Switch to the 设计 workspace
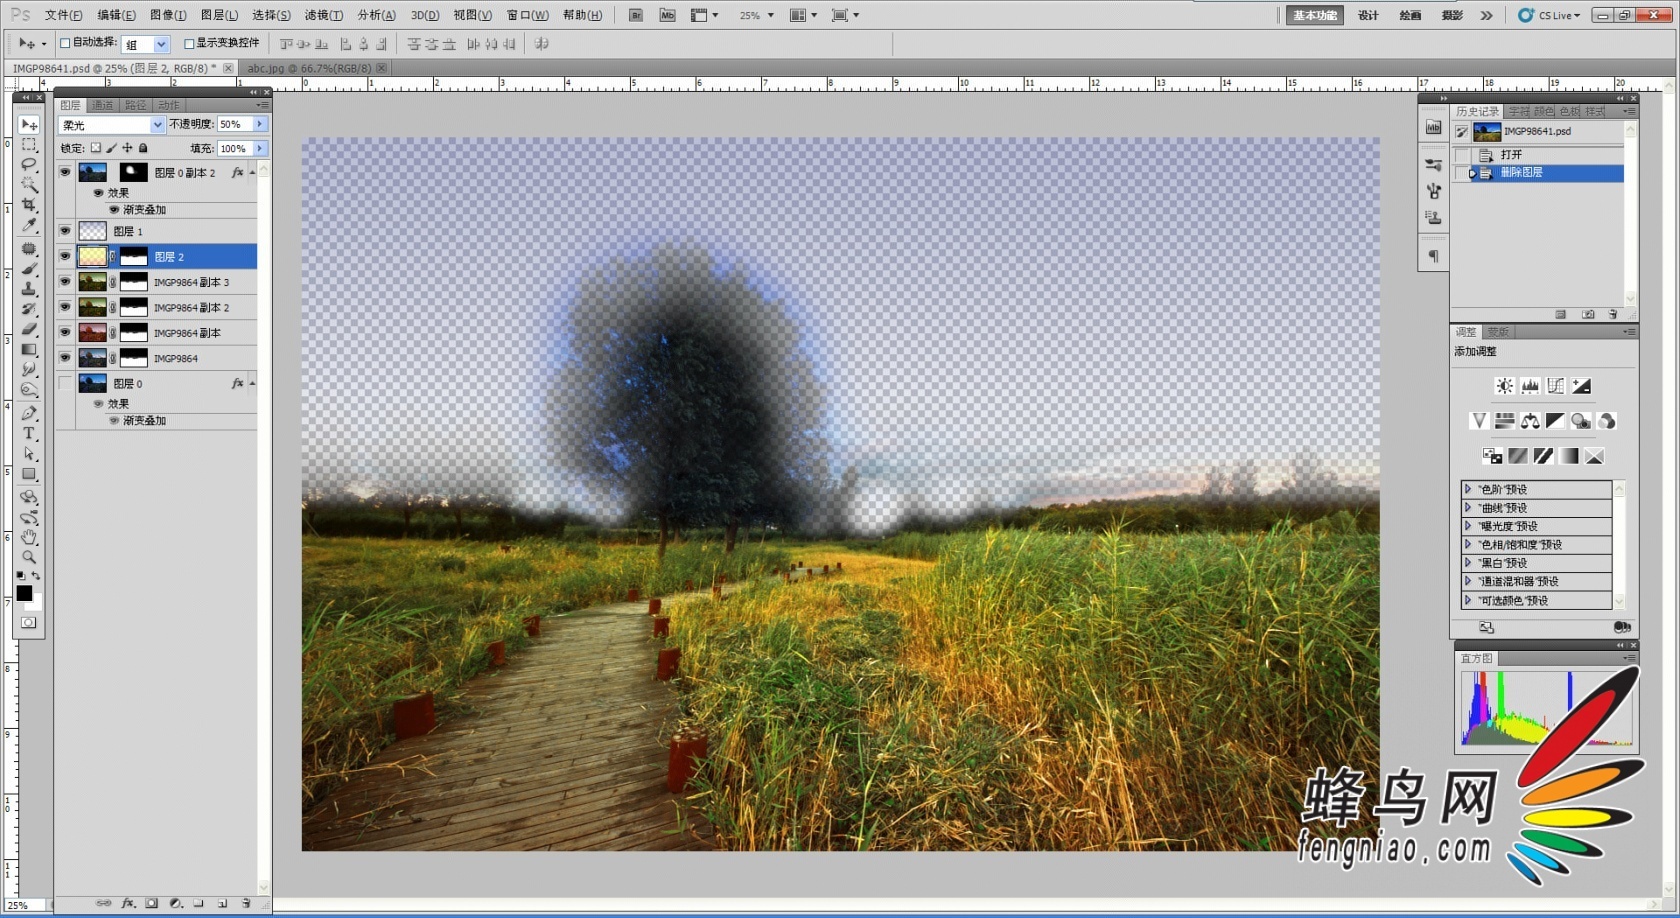1680x918 pixels. 1368,15
